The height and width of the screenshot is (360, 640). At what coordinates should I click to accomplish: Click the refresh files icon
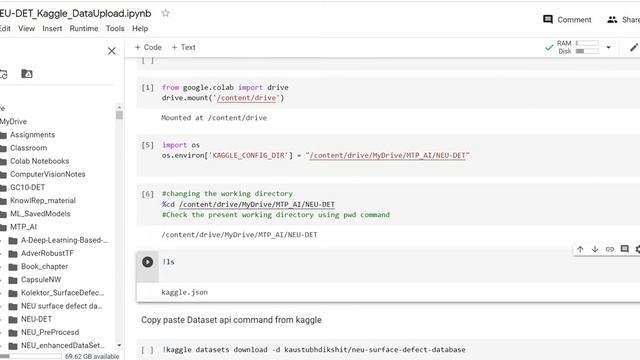click(3, 74)
